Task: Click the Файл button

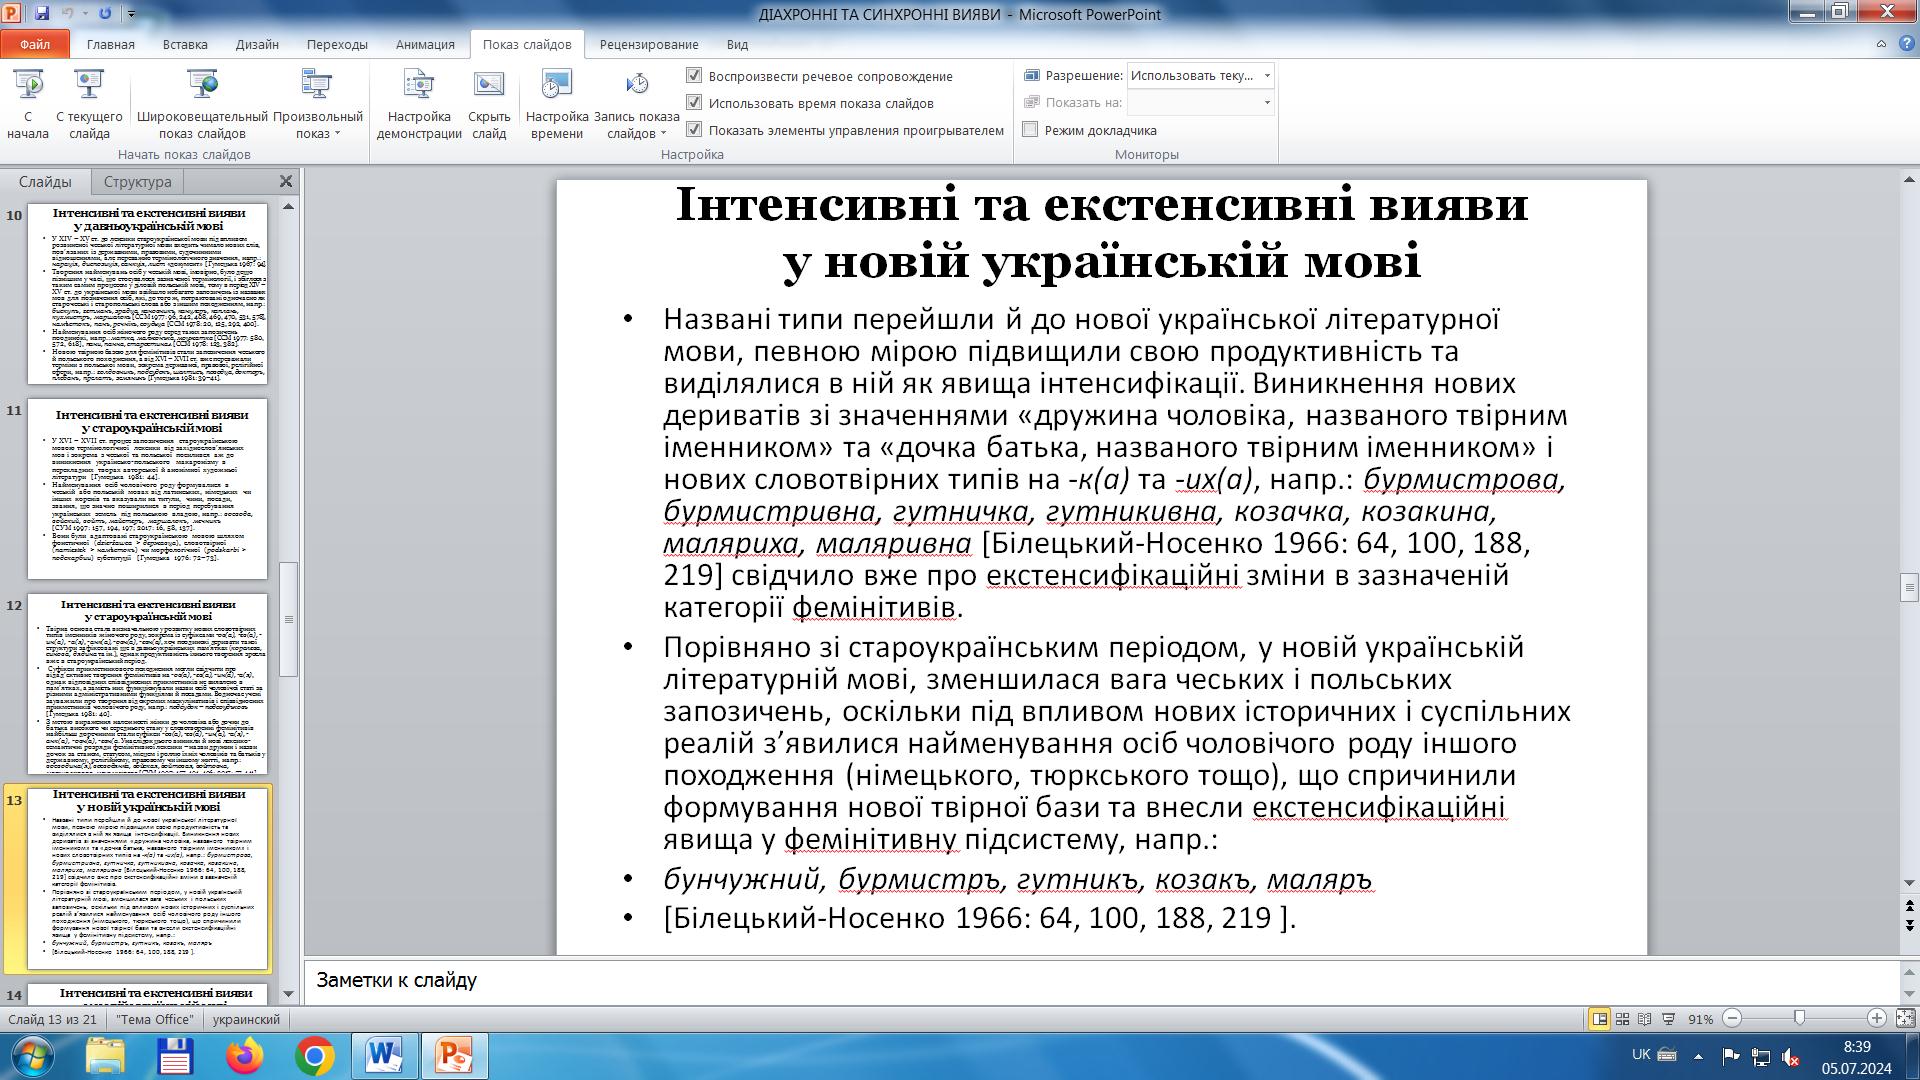Action: coord(35,44)
